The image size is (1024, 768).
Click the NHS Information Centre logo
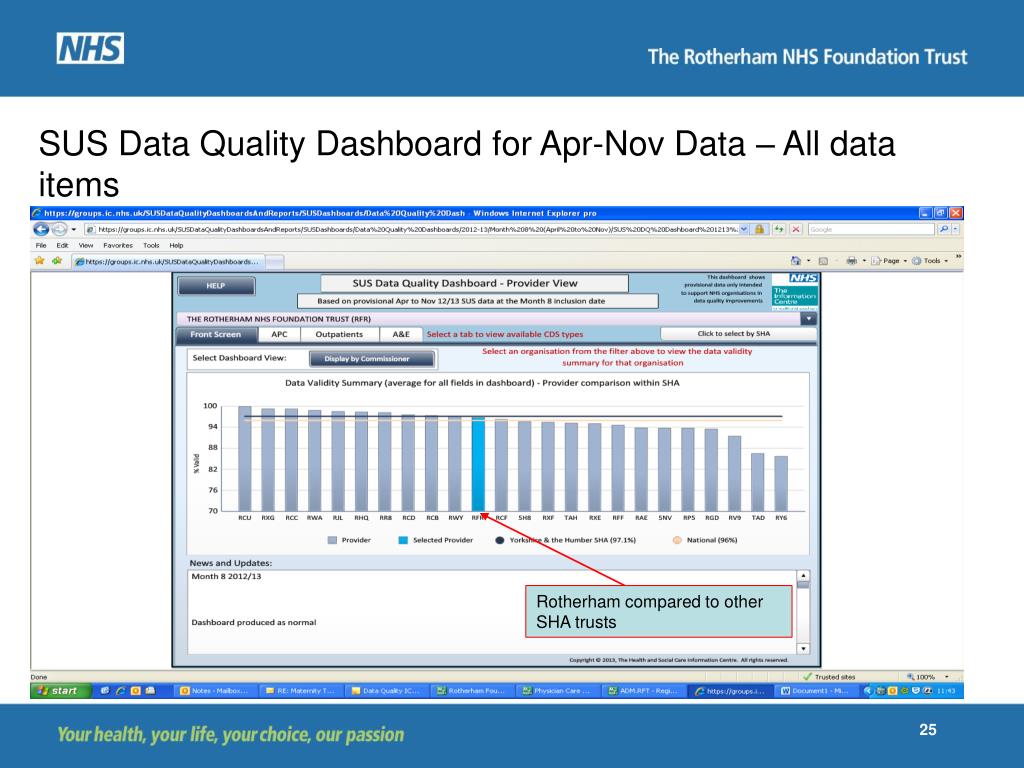coord(795,291)
